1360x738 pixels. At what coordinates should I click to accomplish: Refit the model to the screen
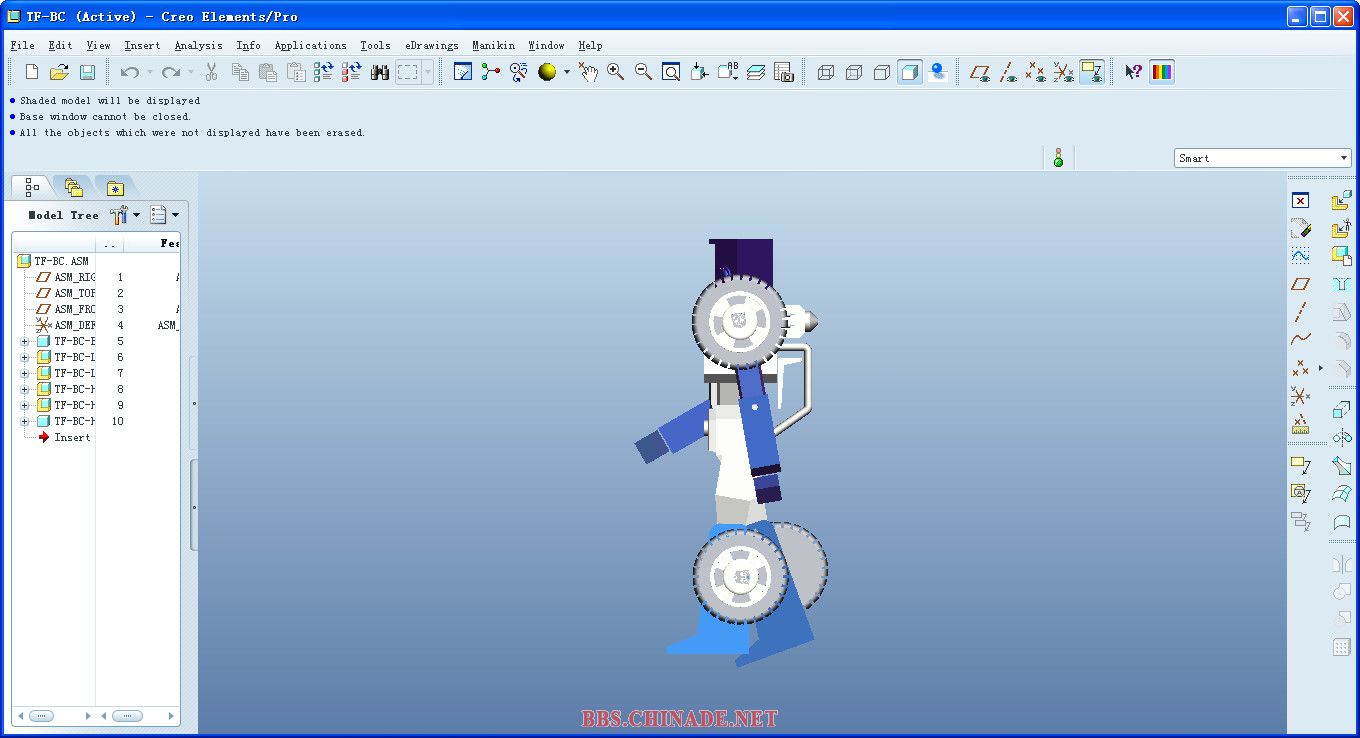point(672,72)
